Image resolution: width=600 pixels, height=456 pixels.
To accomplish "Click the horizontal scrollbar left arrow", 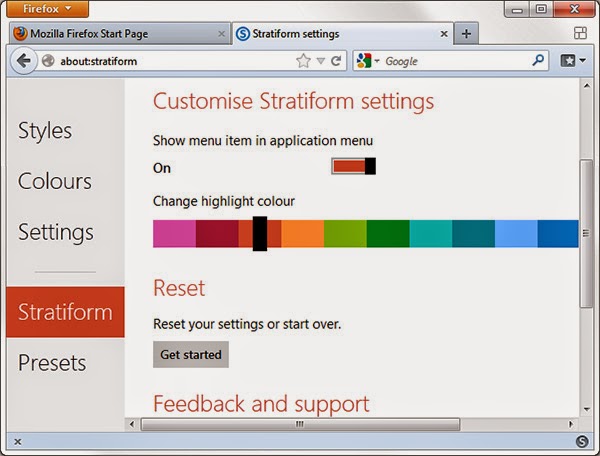I will (x=132, y=424).
